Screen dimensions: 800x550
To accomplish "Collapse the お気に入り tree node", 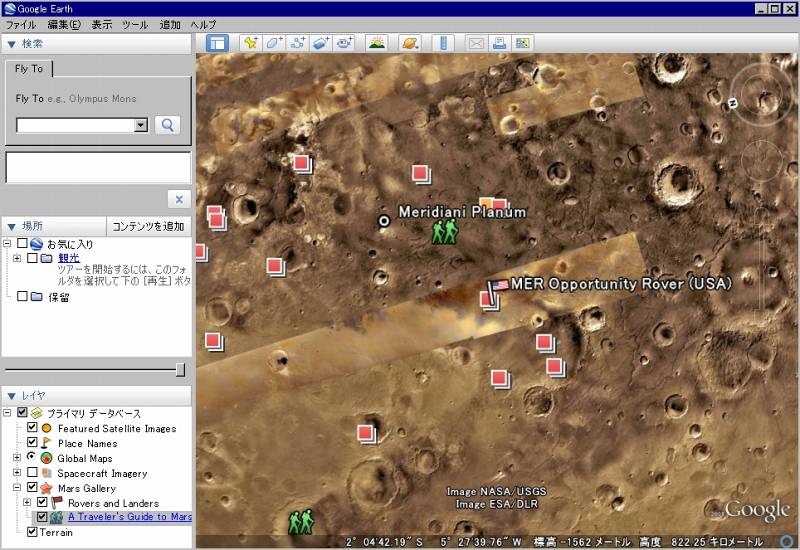I will [x=7, y=243].
